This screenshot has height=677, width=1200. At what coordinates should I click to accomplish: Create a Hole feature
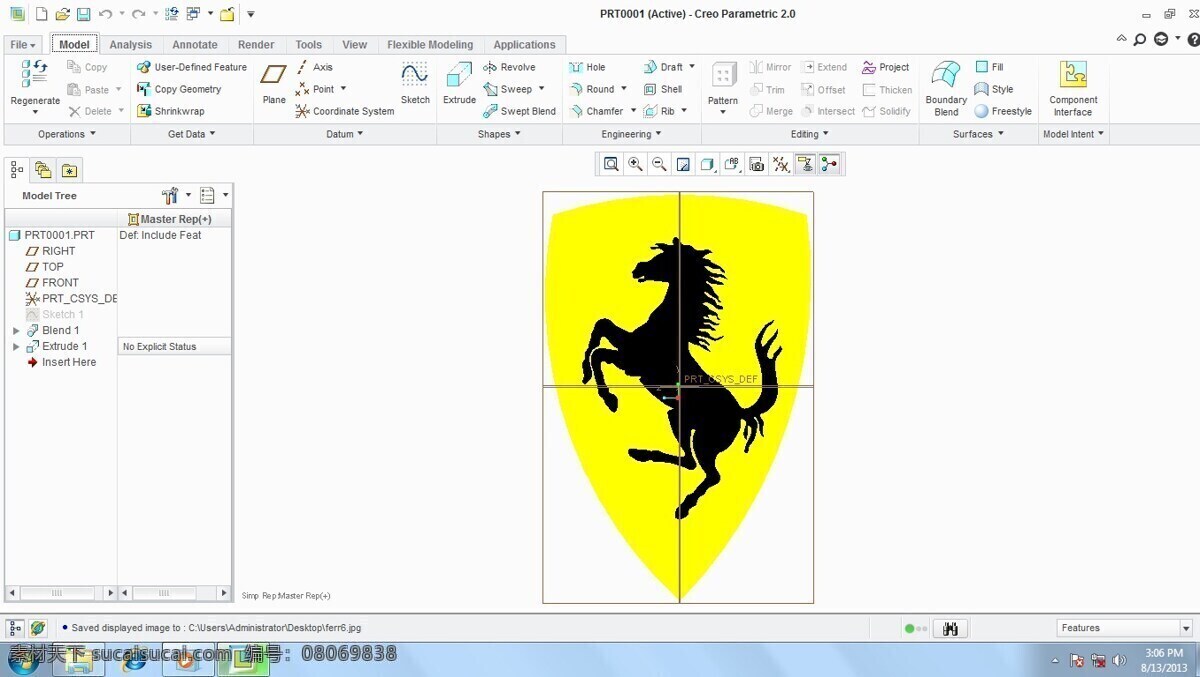(587, 67)
